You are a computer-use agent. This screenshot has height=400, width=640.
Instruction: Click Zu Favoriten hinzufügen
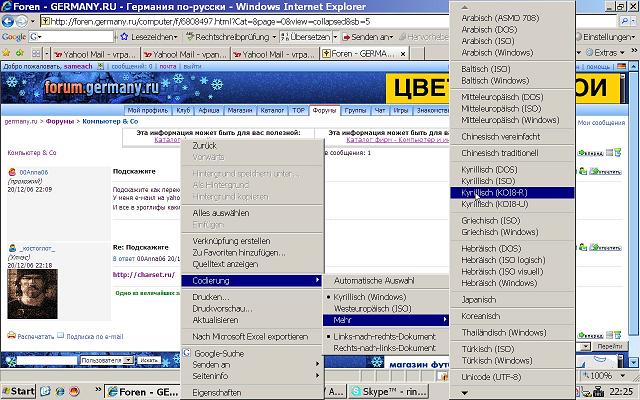coord(252,253)
